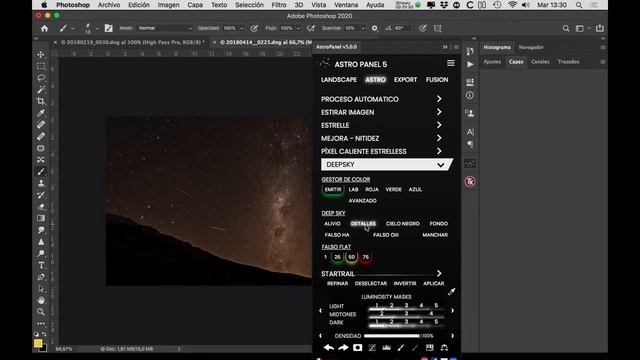
Task: Click the AstroPanel eyedropper icon
Action: [451, 291]
